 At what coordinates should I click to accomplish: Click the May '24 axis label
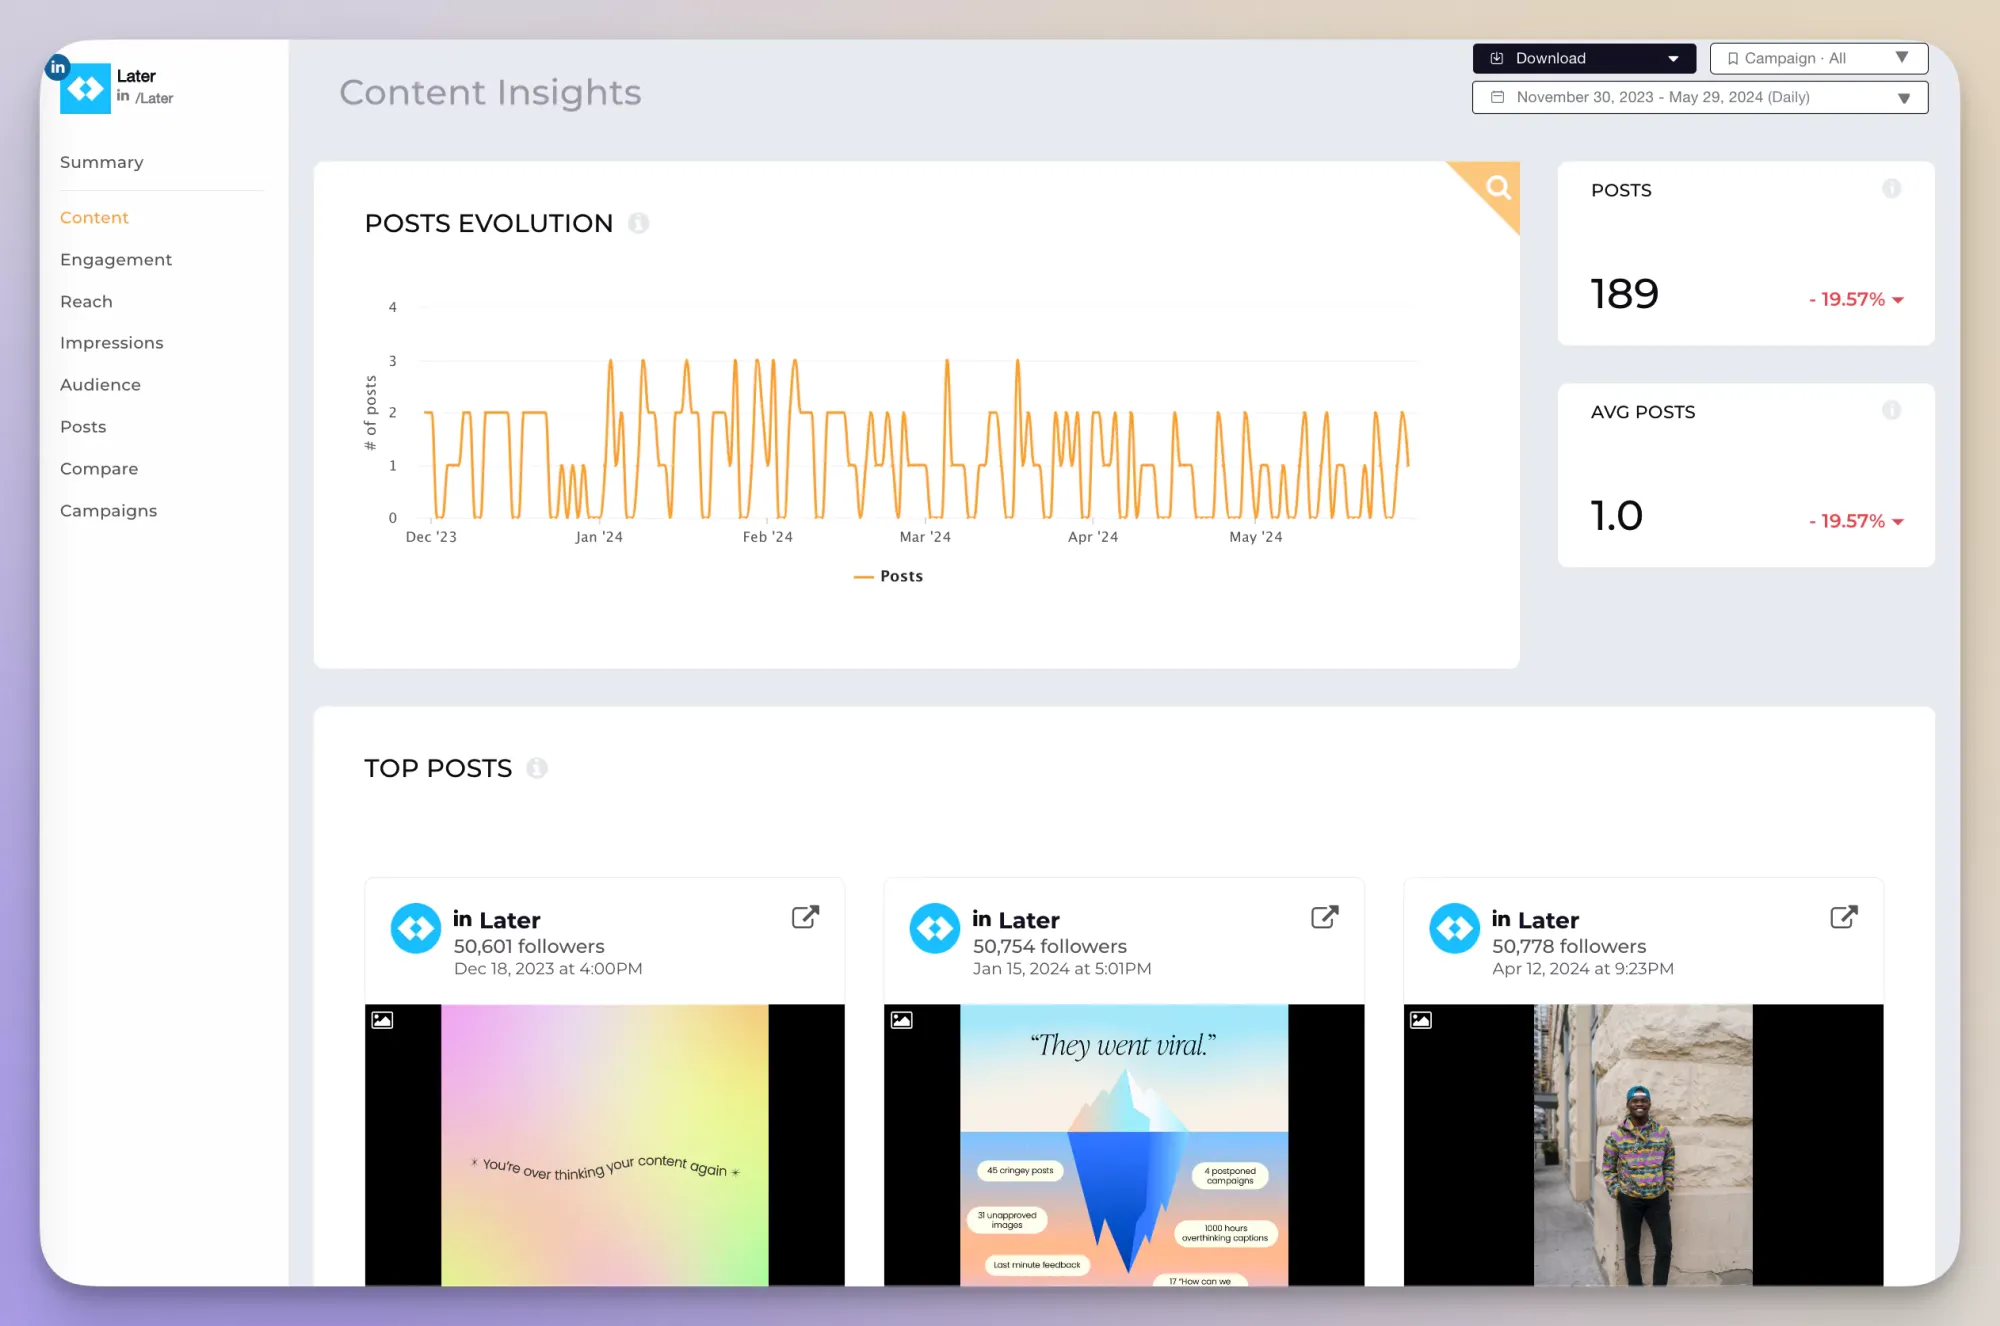pyautogui.click(x=1255, y=537)
